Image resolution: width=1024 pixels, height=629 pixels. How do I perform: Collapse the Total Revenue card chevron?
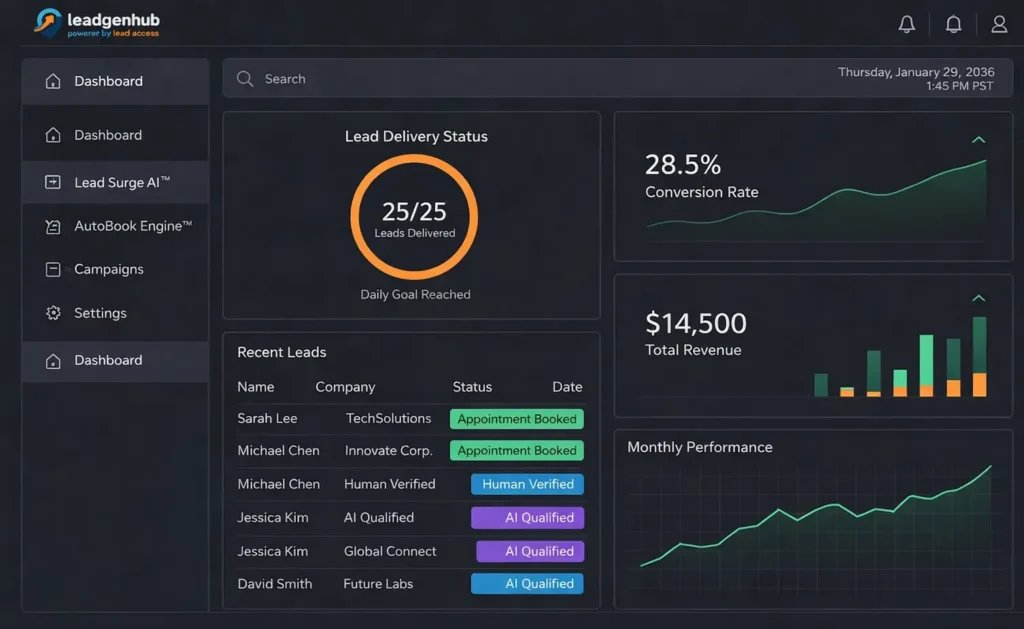pyautogui.click(x=978, y=298)
